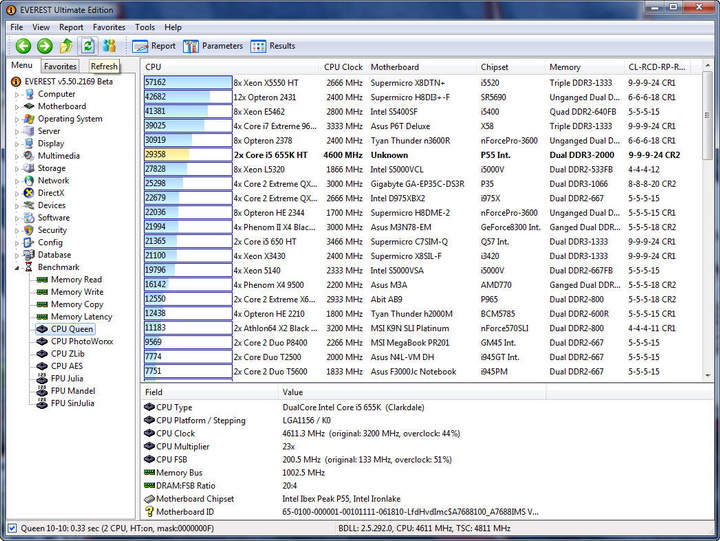720x541 pixels.
Task: Expand the Server tree node arrow
Action: (17, 132)
